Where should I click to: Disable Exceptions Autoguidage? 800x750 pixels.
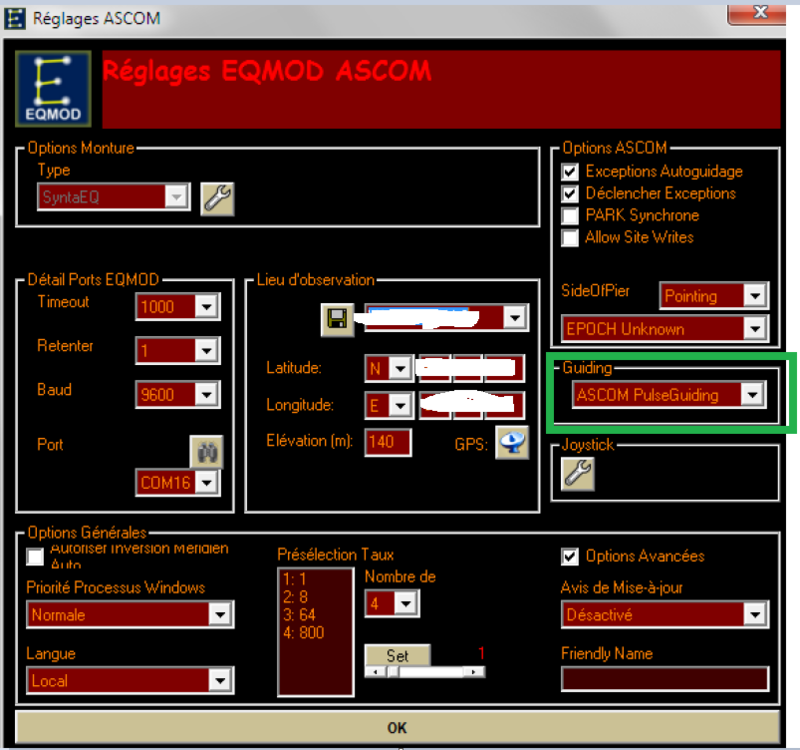pyautogui.click(x=569, y=172)
